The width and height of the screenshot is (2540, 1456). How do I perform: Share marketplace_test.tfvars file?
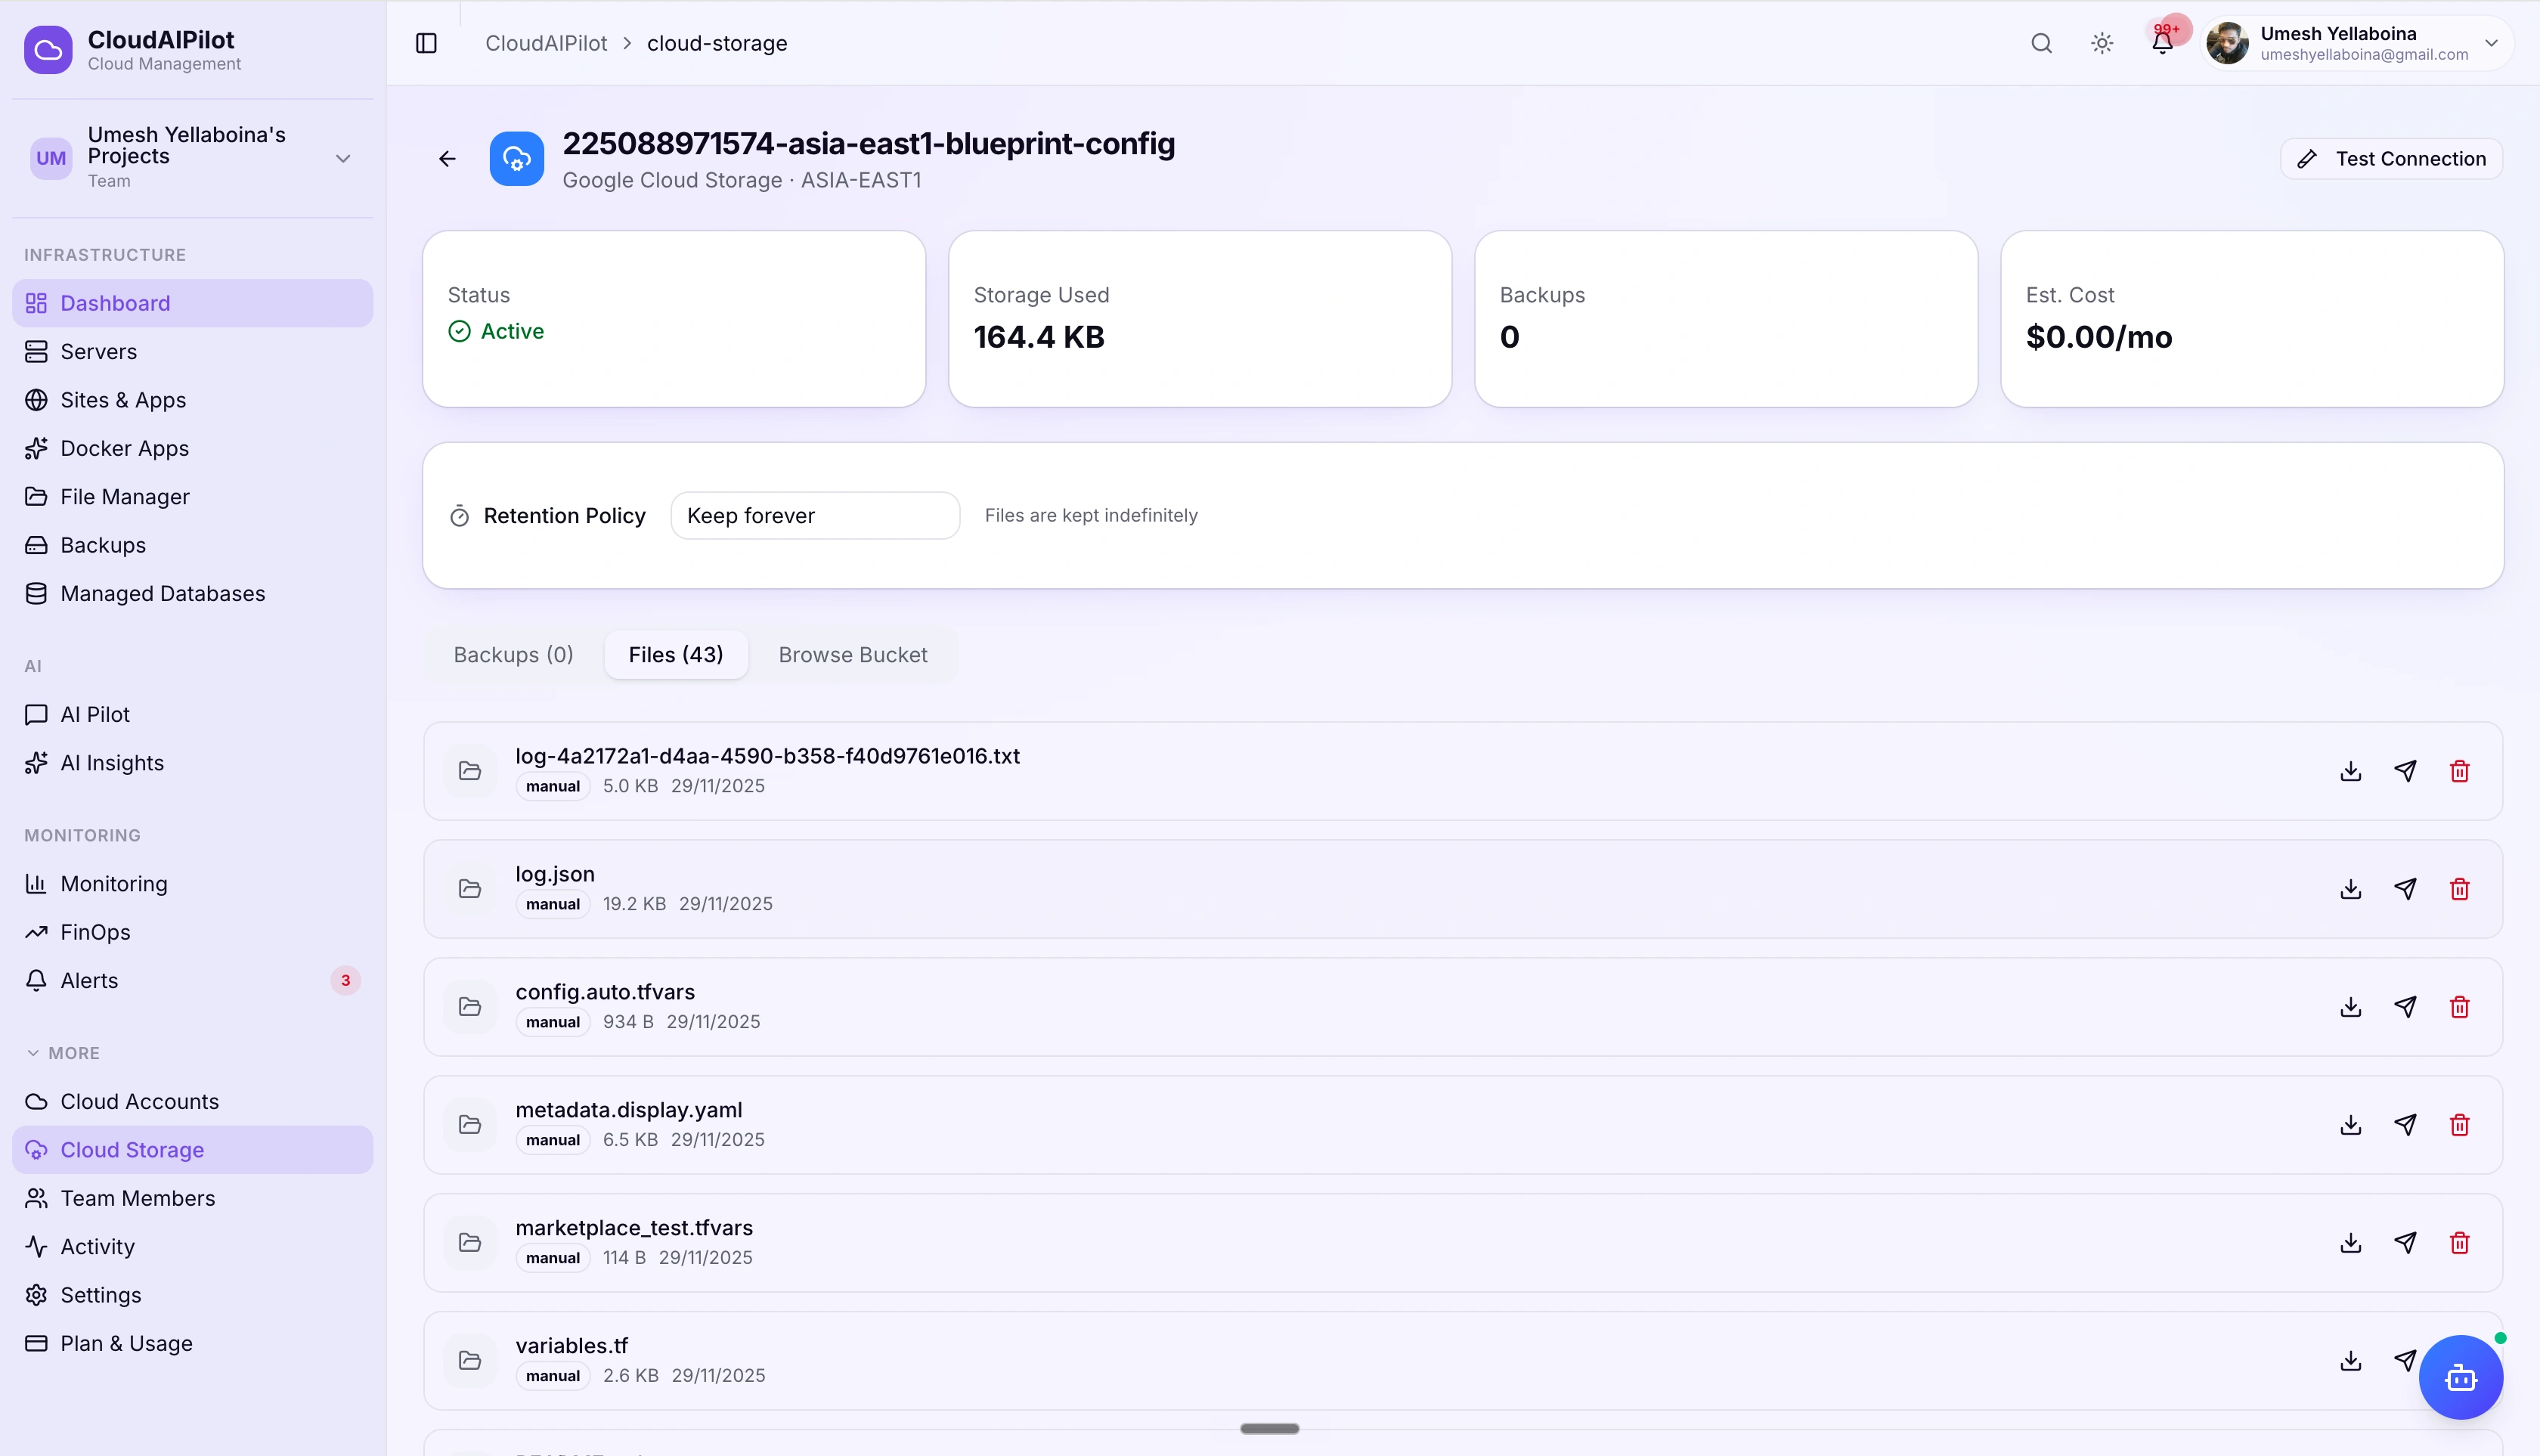(x=2406, y=1243)
